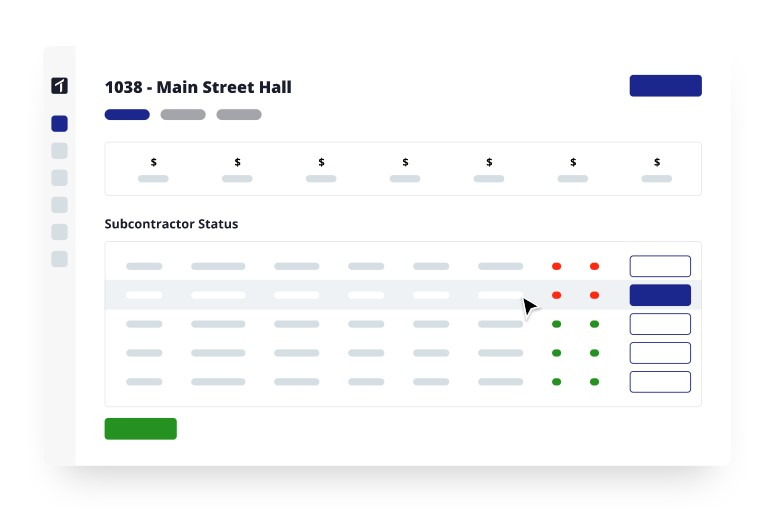772x516 pixels.
Task: Select the blue active tab pill under the title
Action: [127, 115]
